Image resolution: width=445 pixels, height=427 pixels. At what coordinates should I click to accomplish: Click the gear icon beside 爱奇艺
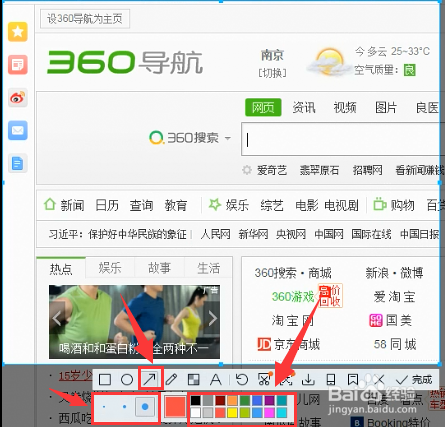tap(247, 170)
